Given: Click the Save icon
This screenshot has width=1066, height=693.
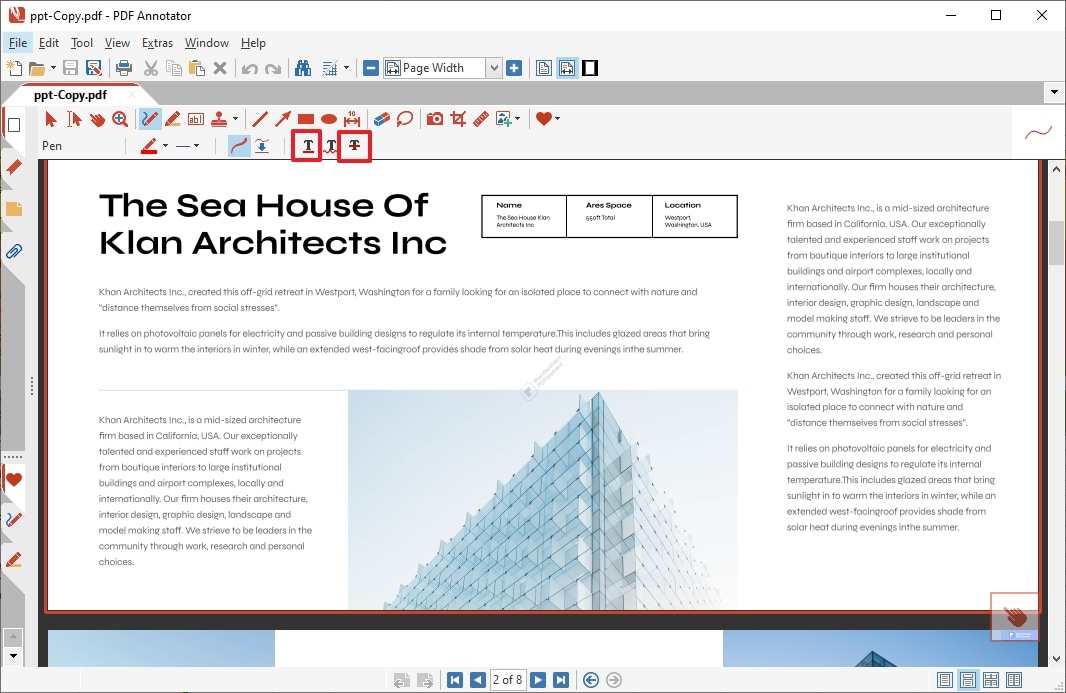Looking at the screenshot, I should (x=71, y=68).
